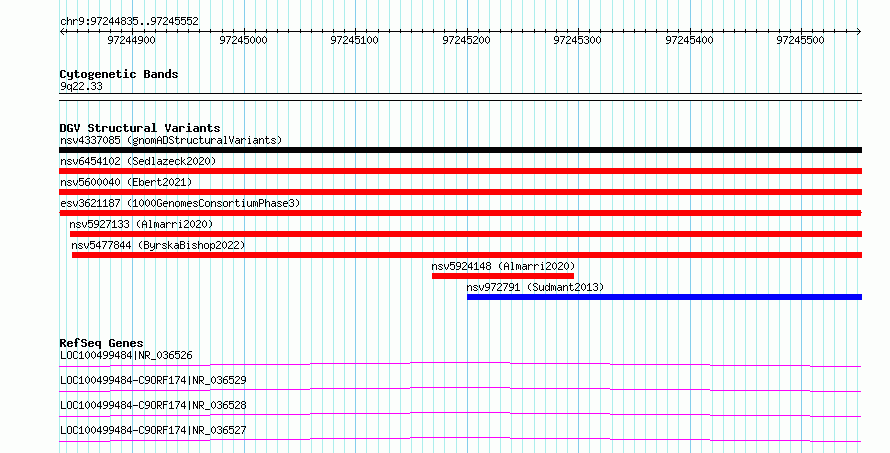Click the red esv3621187 variant bar
The width and height of the screenshot is (890, 453).
tap(460, 213)
